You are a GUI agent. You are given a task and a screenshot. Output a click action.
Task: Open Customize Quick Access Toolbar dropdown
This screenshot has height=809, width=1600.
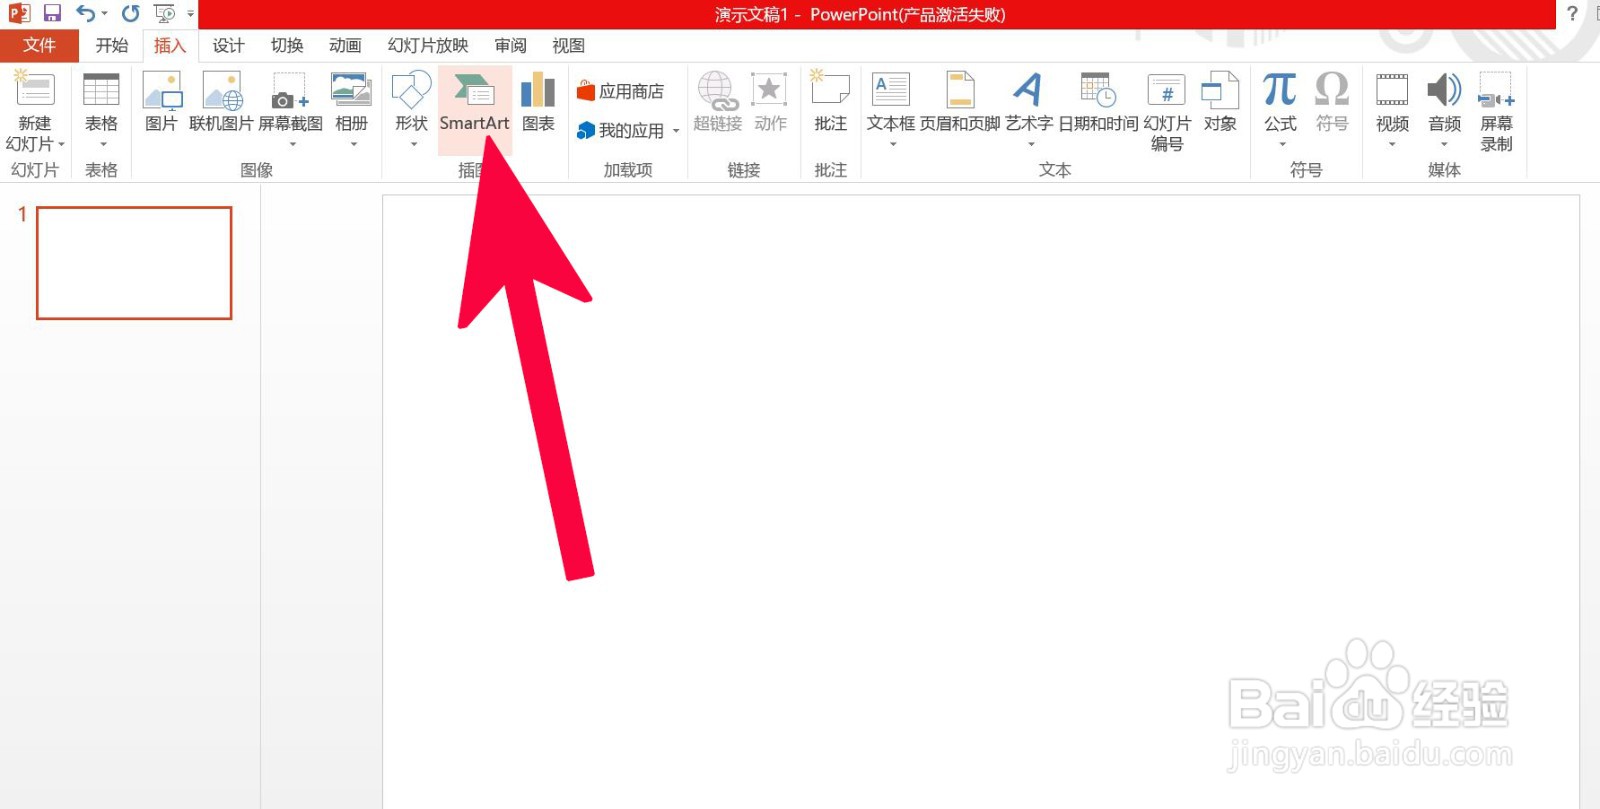[x=190, y=14]
